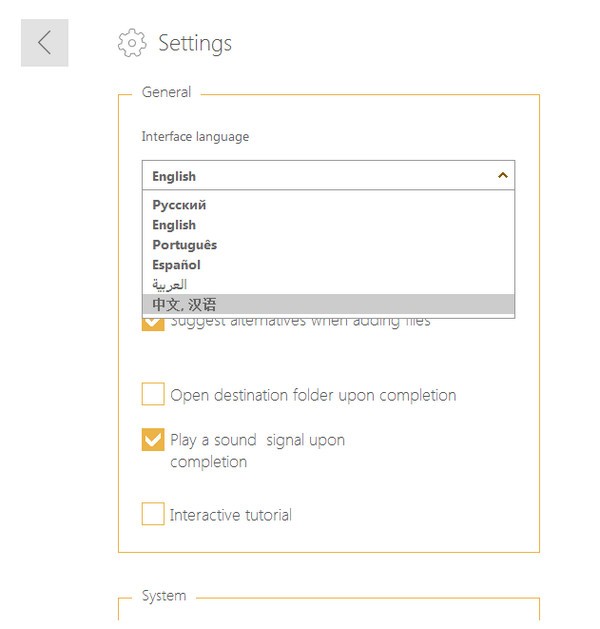This screenshot has height=629, width=600.
Task: Click the 'Interactive tutorial' label text
Action: coord(231,515)
